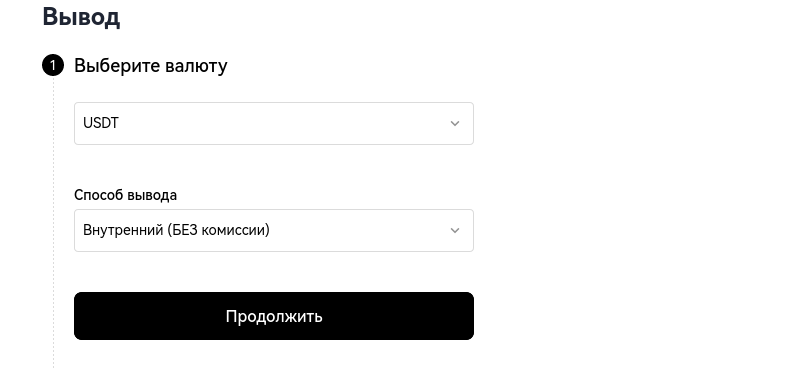
Task: Open the Внутренний (БЕЗ комиссии) dropdown
Action: click(x=274, y=230)
